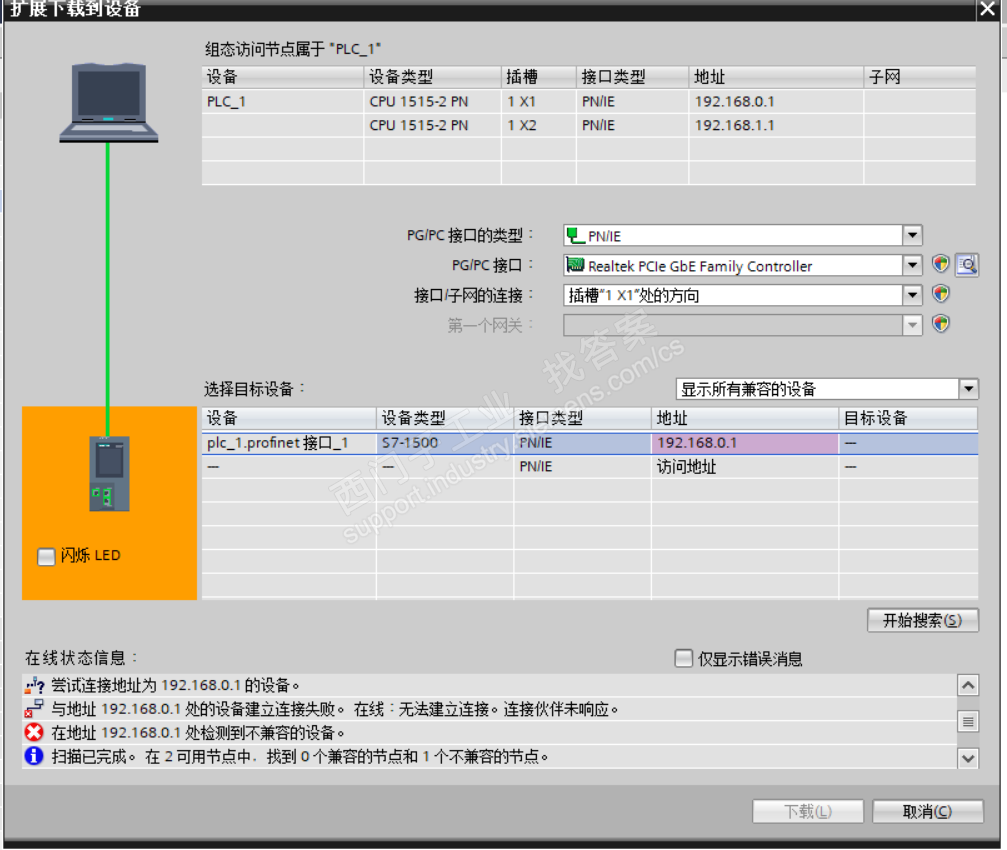Click the laptop PG/PC graphic
1007x850 pixels.
coord(109,103)
